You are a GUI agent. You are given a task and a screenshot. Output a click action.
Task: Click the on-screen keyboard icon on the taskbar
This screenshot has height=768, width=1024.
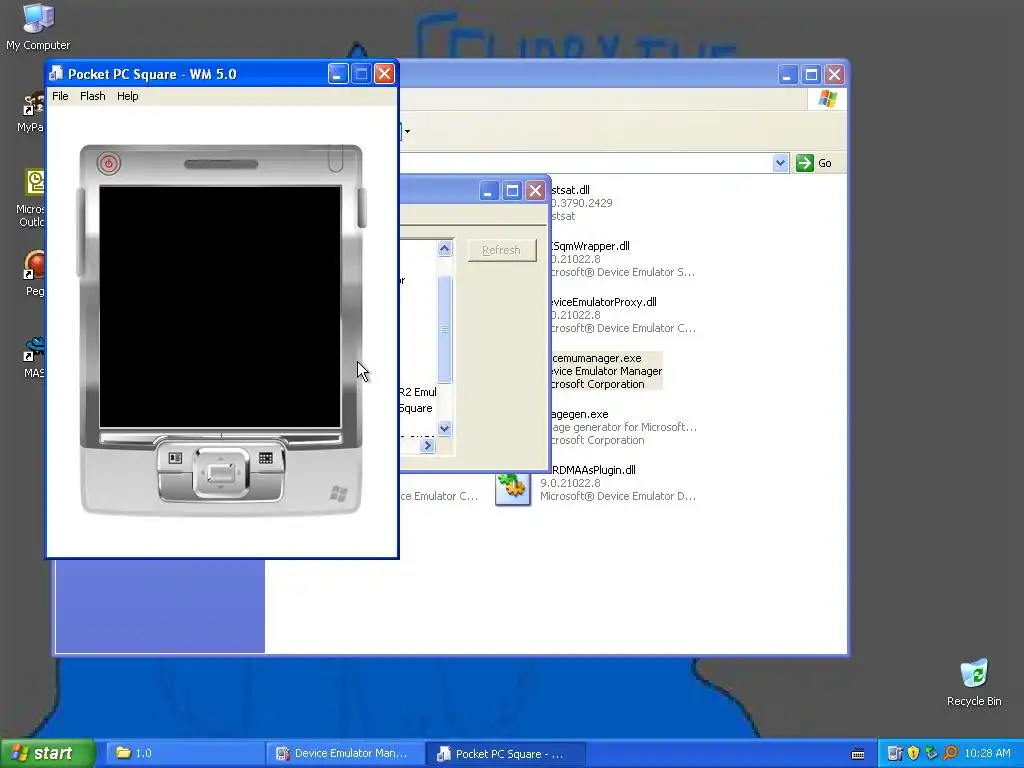[858, 754]
